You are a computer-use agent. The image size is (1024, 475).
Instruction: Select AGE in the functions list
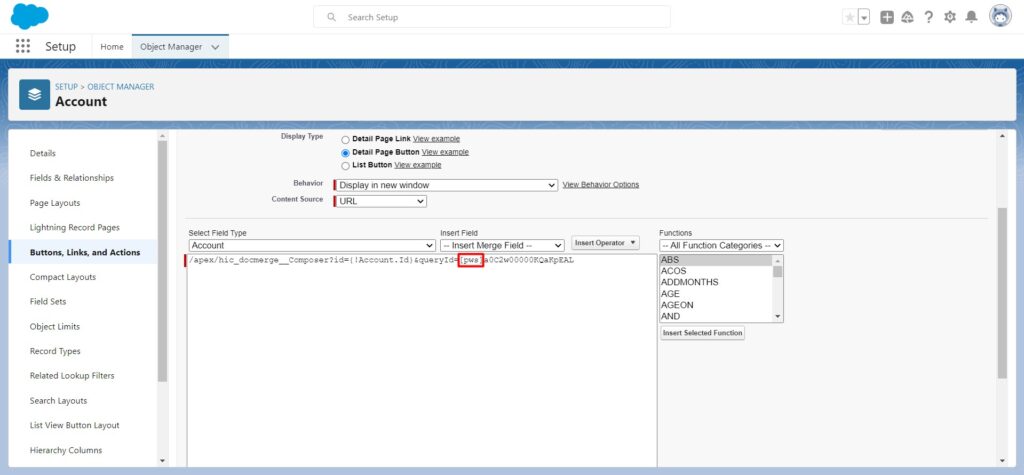(716, 294)
